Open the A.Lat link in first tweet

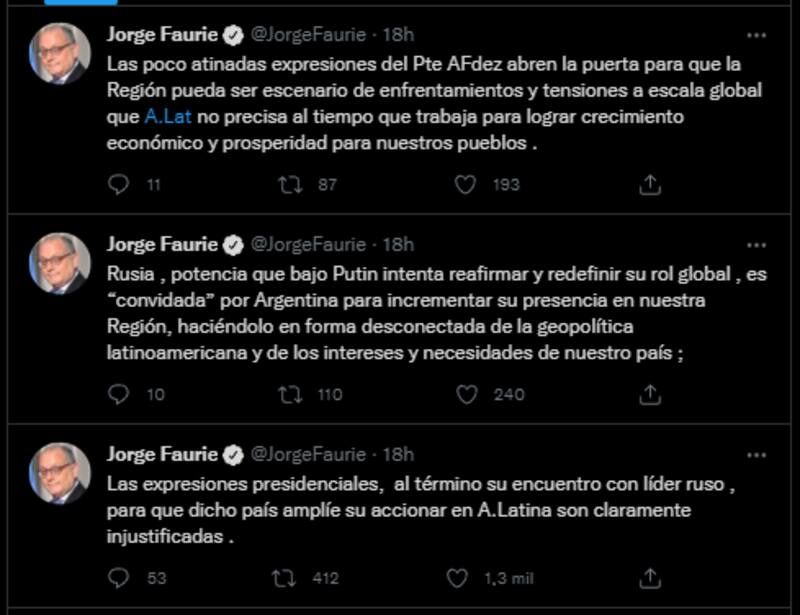[167, 117]
